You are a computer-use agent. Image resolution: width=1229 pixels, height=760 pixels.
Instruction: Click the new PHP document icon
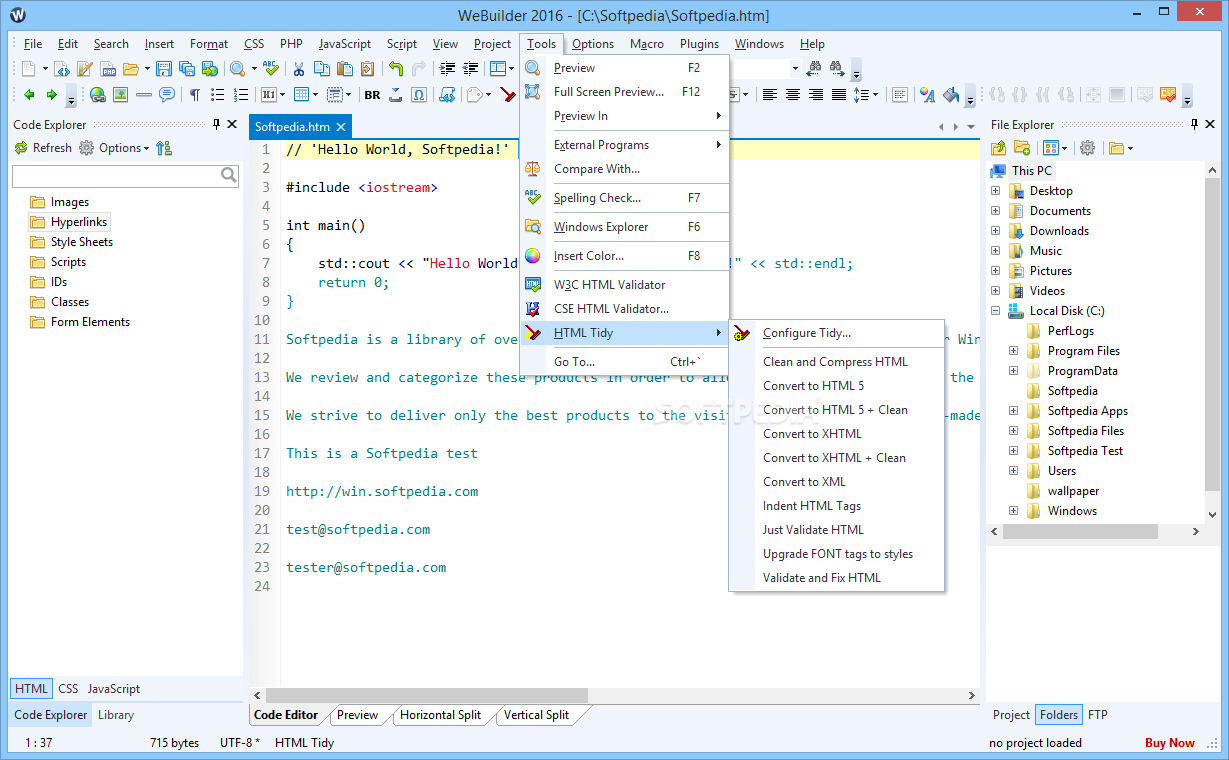(x=108, y=69)
